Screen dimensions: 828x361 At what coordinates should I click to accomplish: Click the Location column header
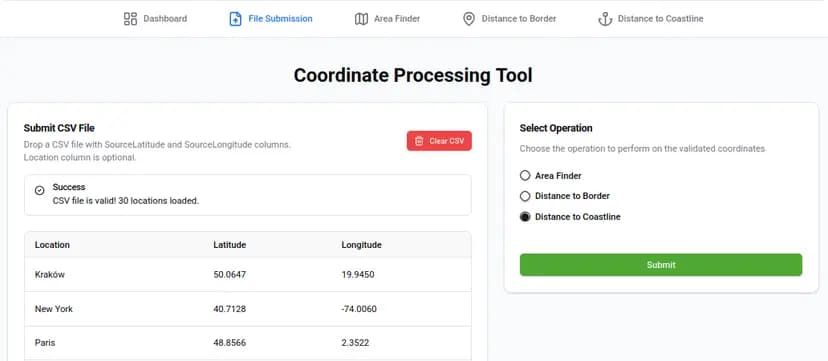(52, 245)
